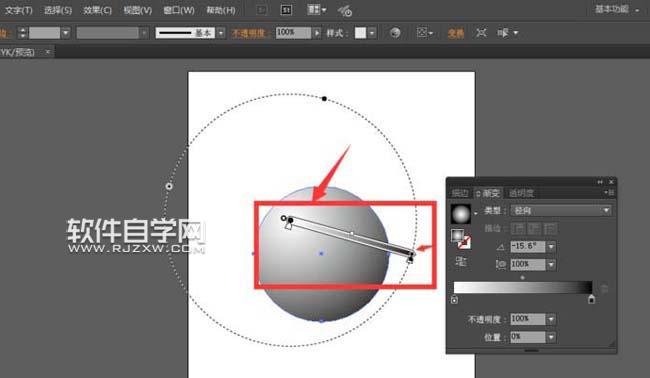Click the variable width profile field
Image resolution: width=650 pixels, height=378 pixels.
[107, 33]
